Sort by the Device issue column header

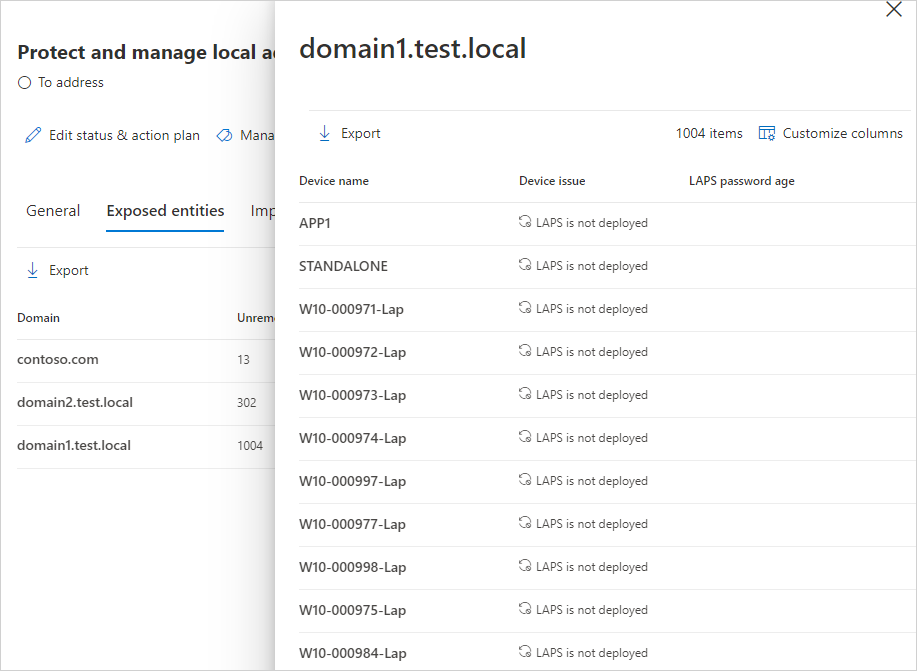552,181
